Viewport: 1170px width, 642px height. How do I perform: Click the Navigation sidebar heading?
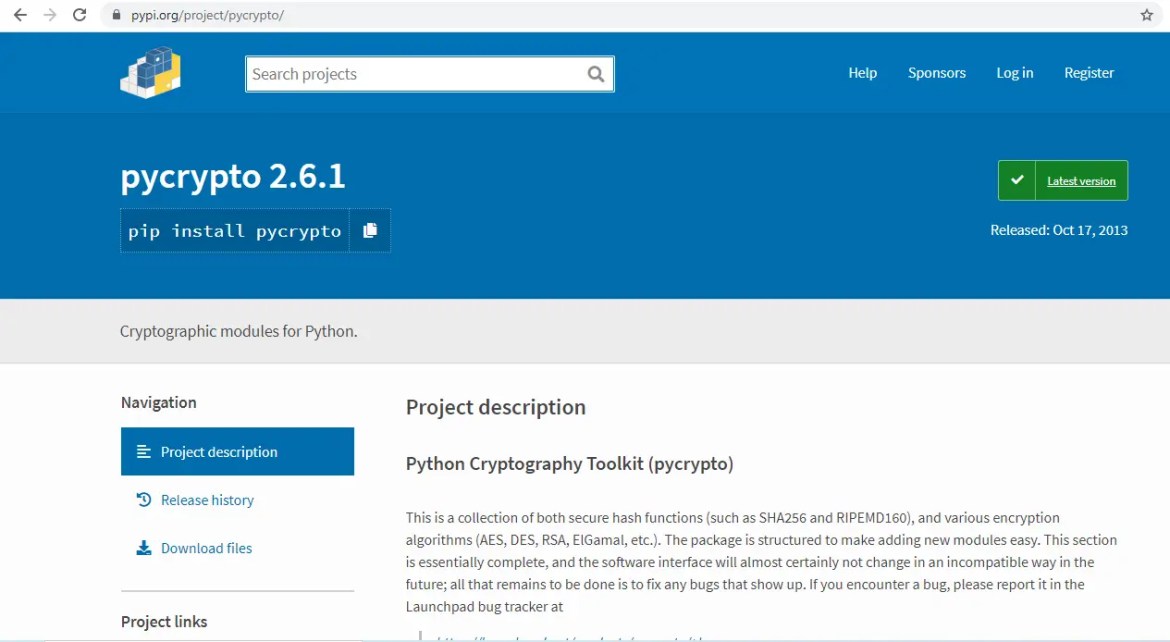(159, 402)
